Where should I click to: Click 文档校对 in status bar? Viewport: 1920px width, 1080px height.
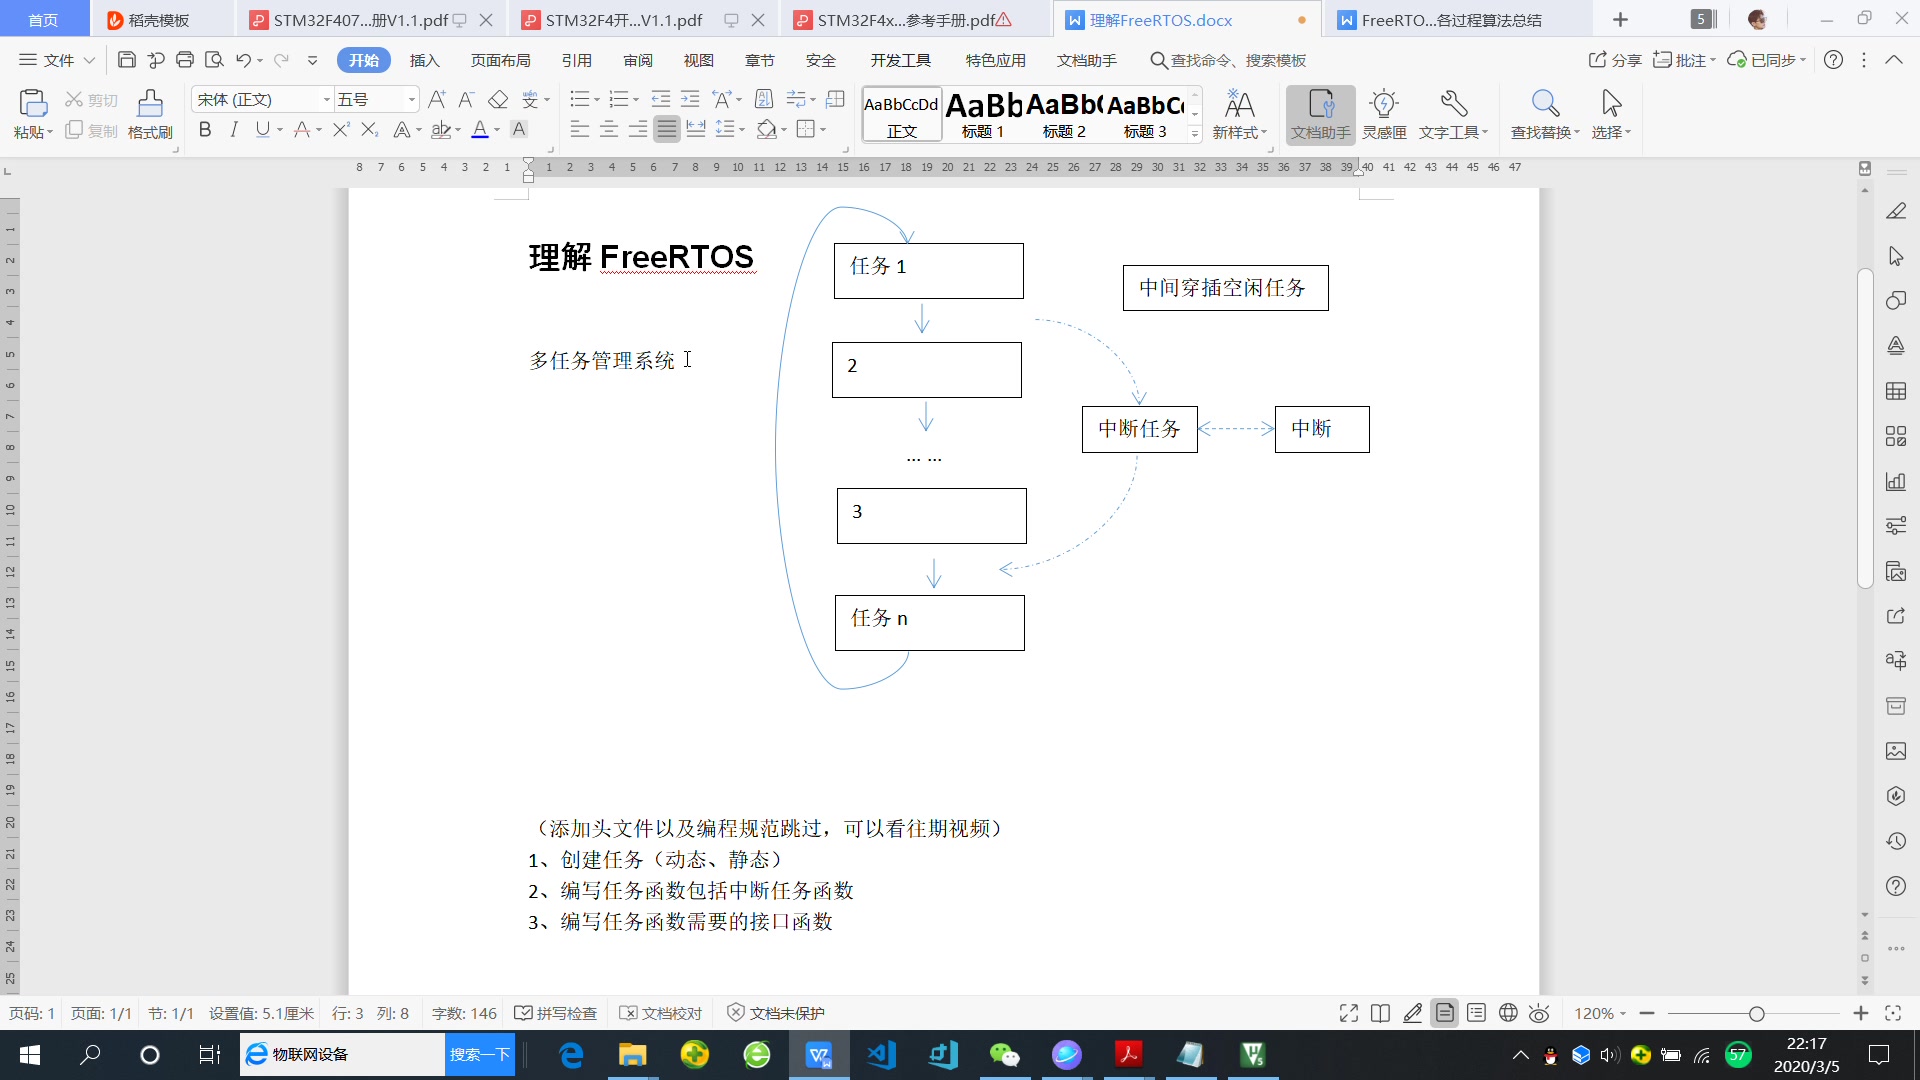click(x=661, y=1013)
